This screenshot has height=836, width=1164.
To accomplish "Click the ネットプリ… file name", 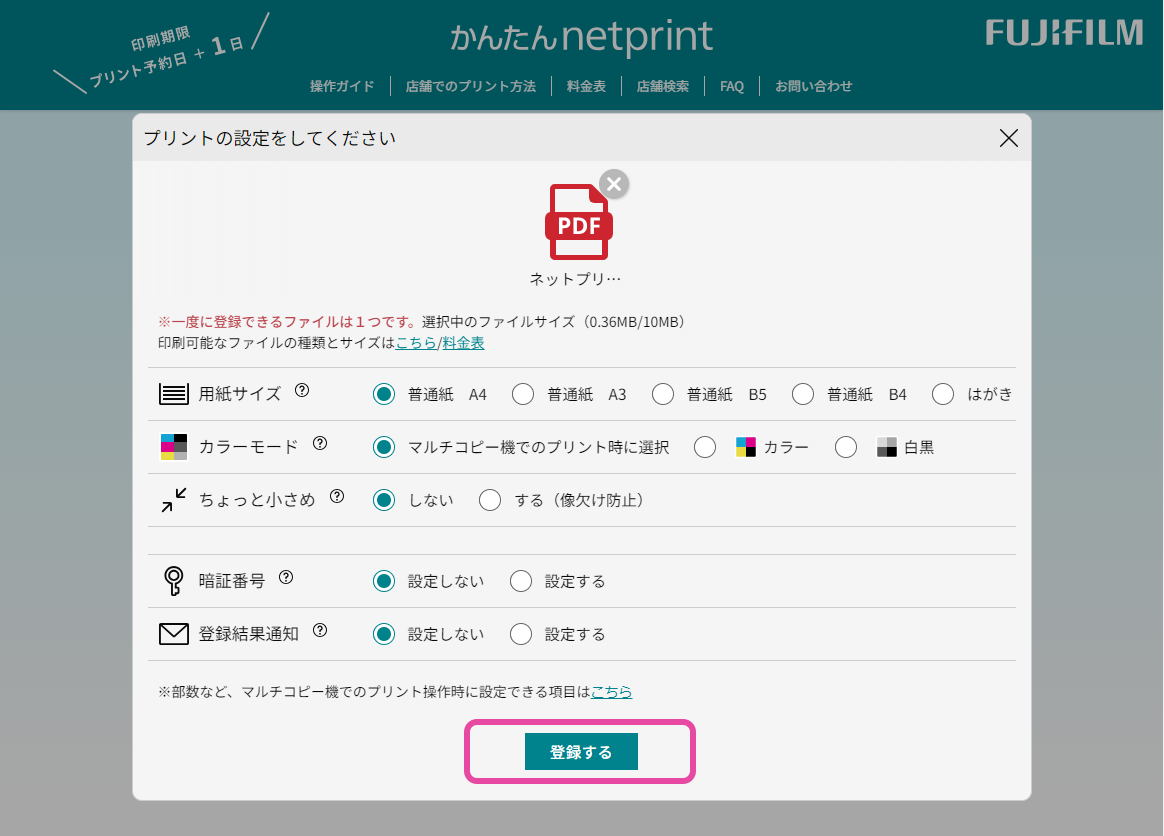I will pos(575,278).
